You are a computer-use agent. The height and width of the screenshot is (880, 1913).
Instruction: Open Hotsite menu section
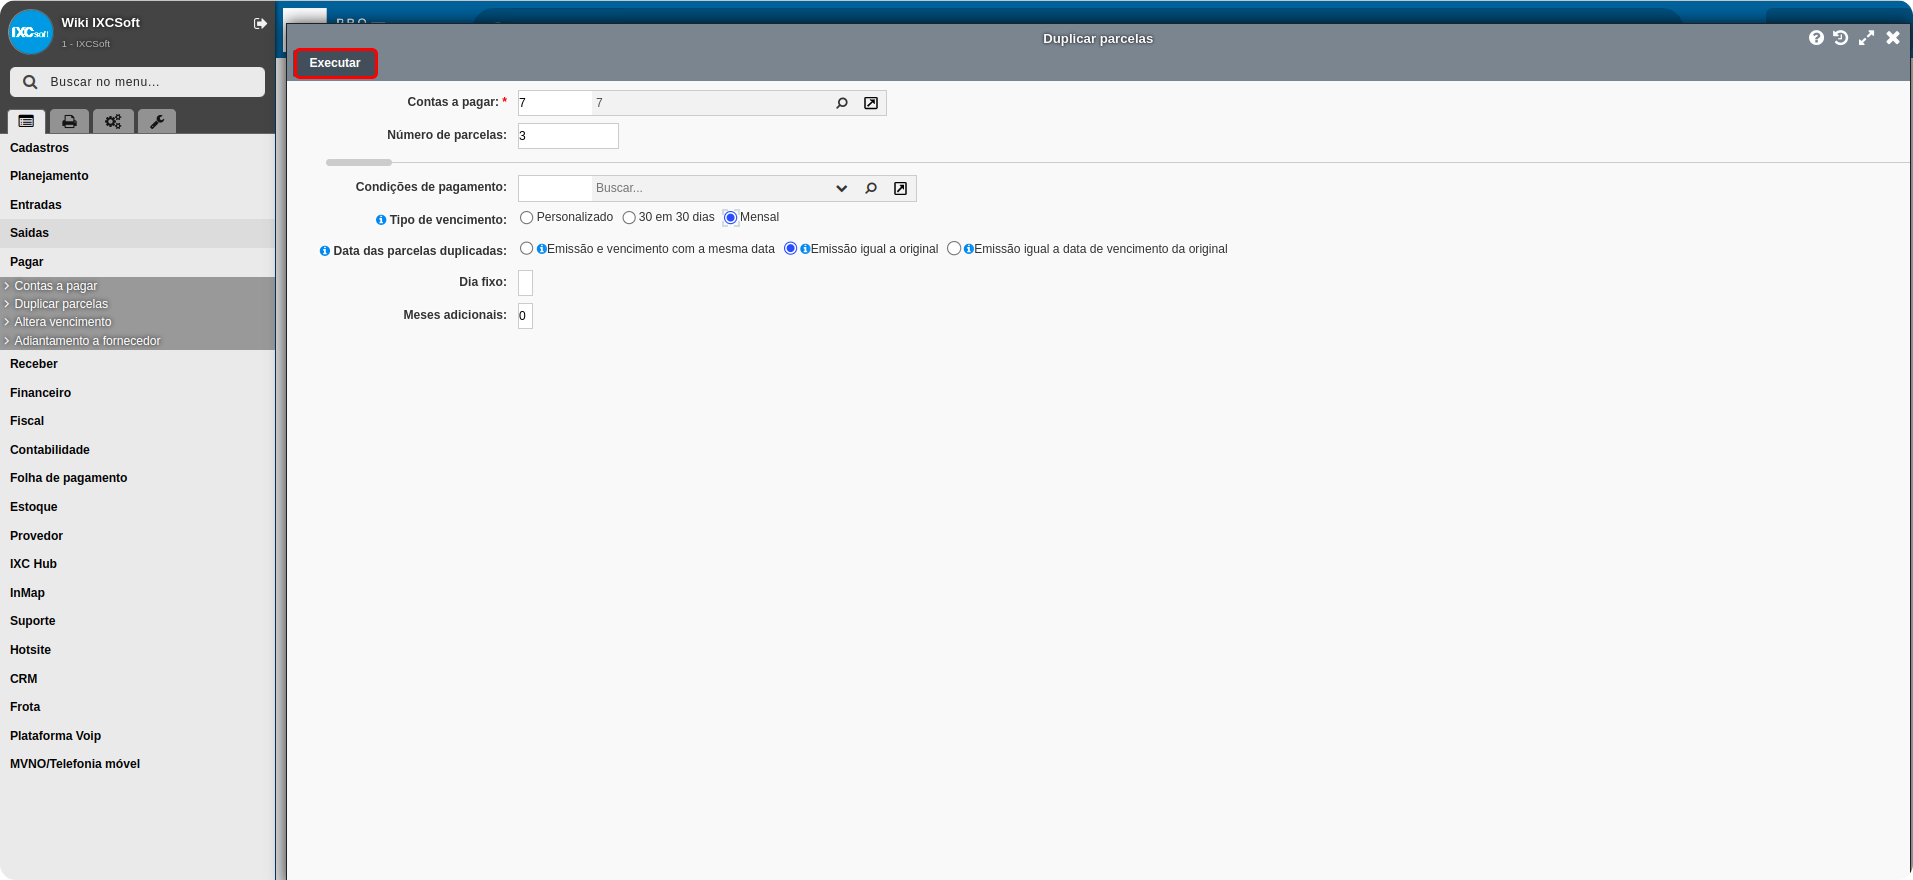tap(137, 650)
